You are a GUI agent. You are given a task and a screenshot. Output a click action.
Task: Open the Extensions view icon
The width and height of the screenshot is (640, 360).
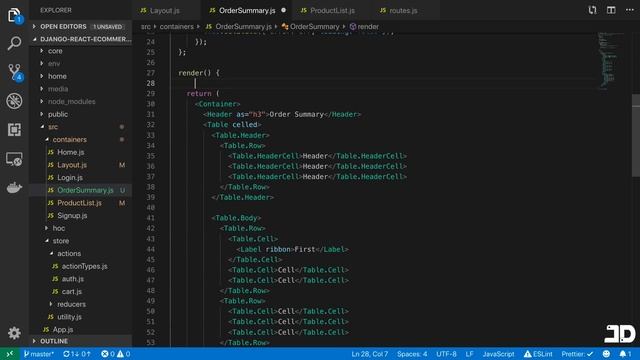[x=14, y=130]
